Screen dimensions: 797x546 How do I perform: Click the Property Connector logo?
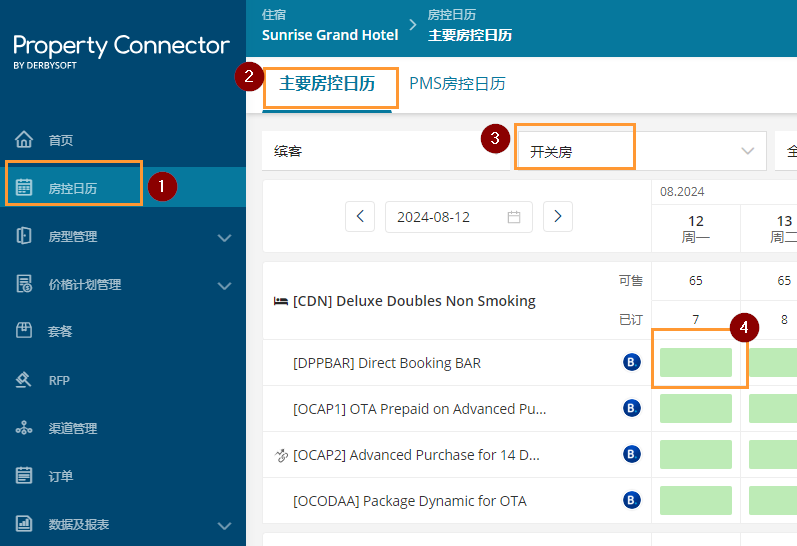121,51
